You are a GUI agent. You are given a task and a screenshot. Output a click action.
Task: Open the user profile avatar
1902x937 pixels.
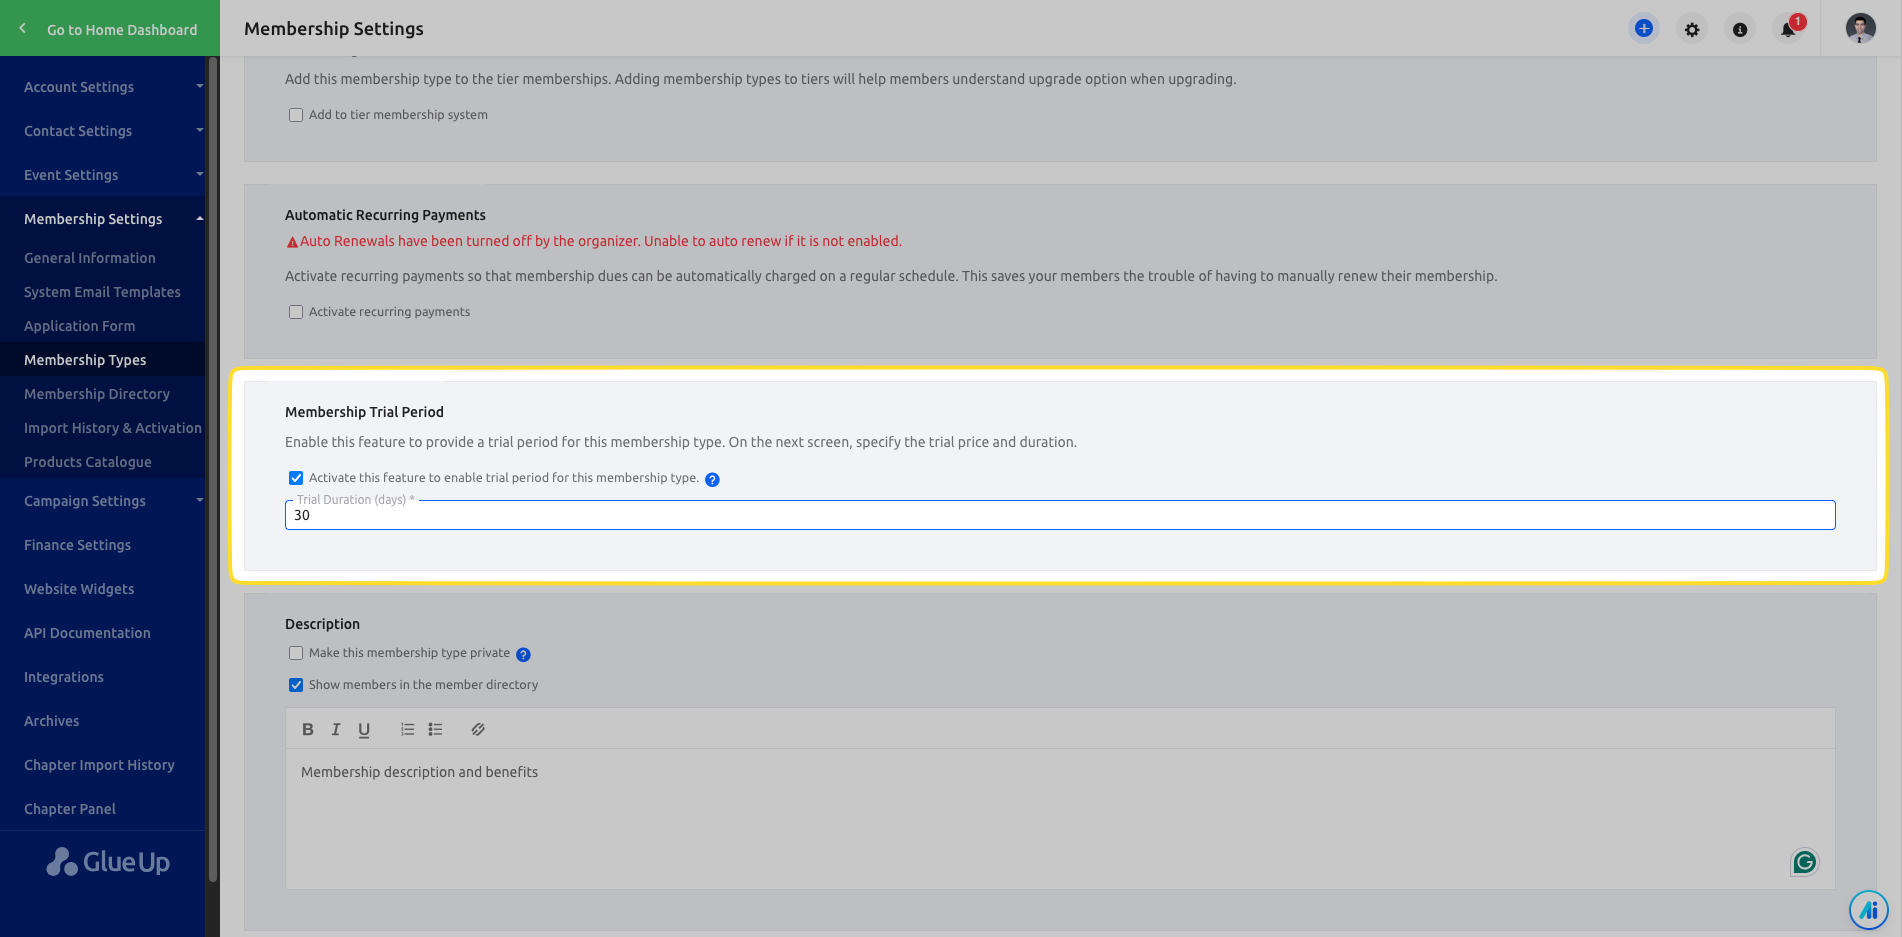coord(1860,29)
